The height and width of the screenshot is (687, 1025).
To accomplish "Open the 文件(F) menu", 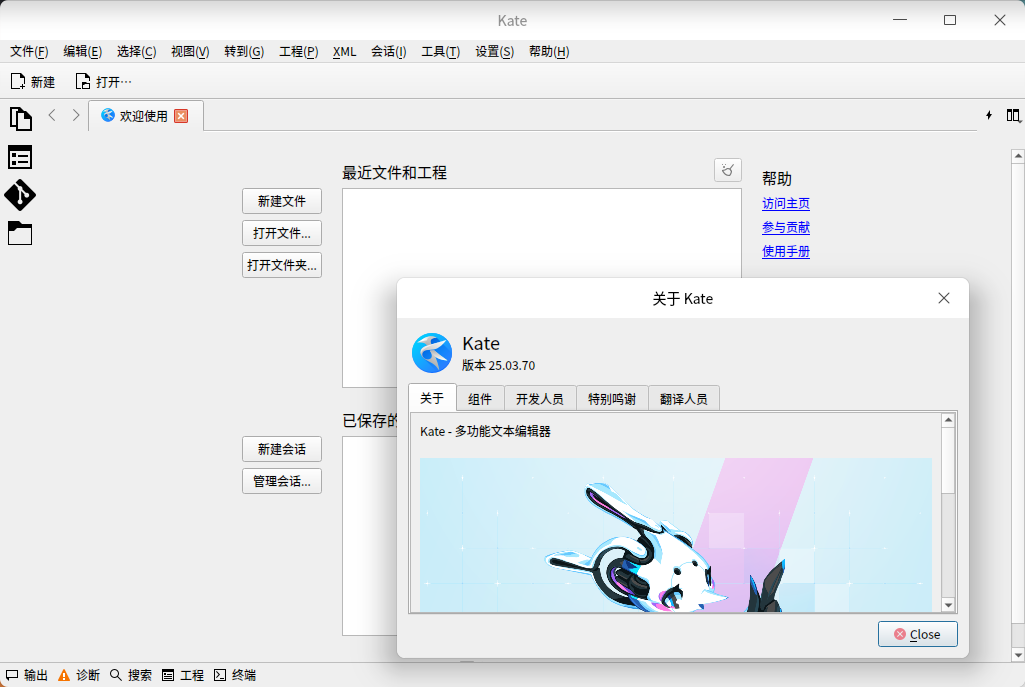I will pyautogui.click(x=29, y=52).
